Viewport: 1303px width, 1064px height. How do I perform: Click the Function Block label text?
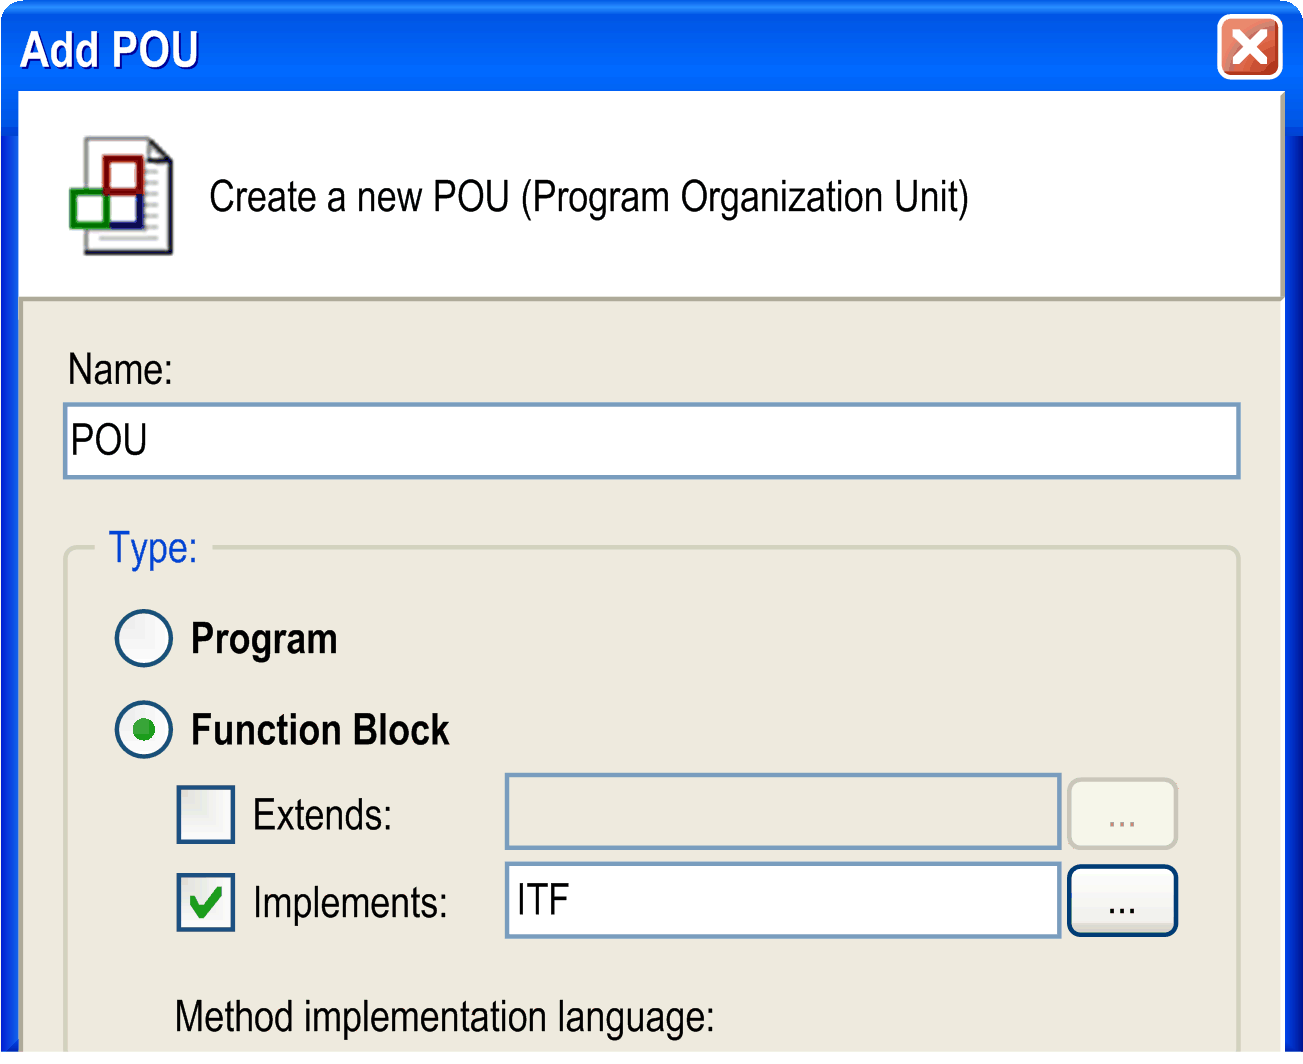[x=320, y=730]
